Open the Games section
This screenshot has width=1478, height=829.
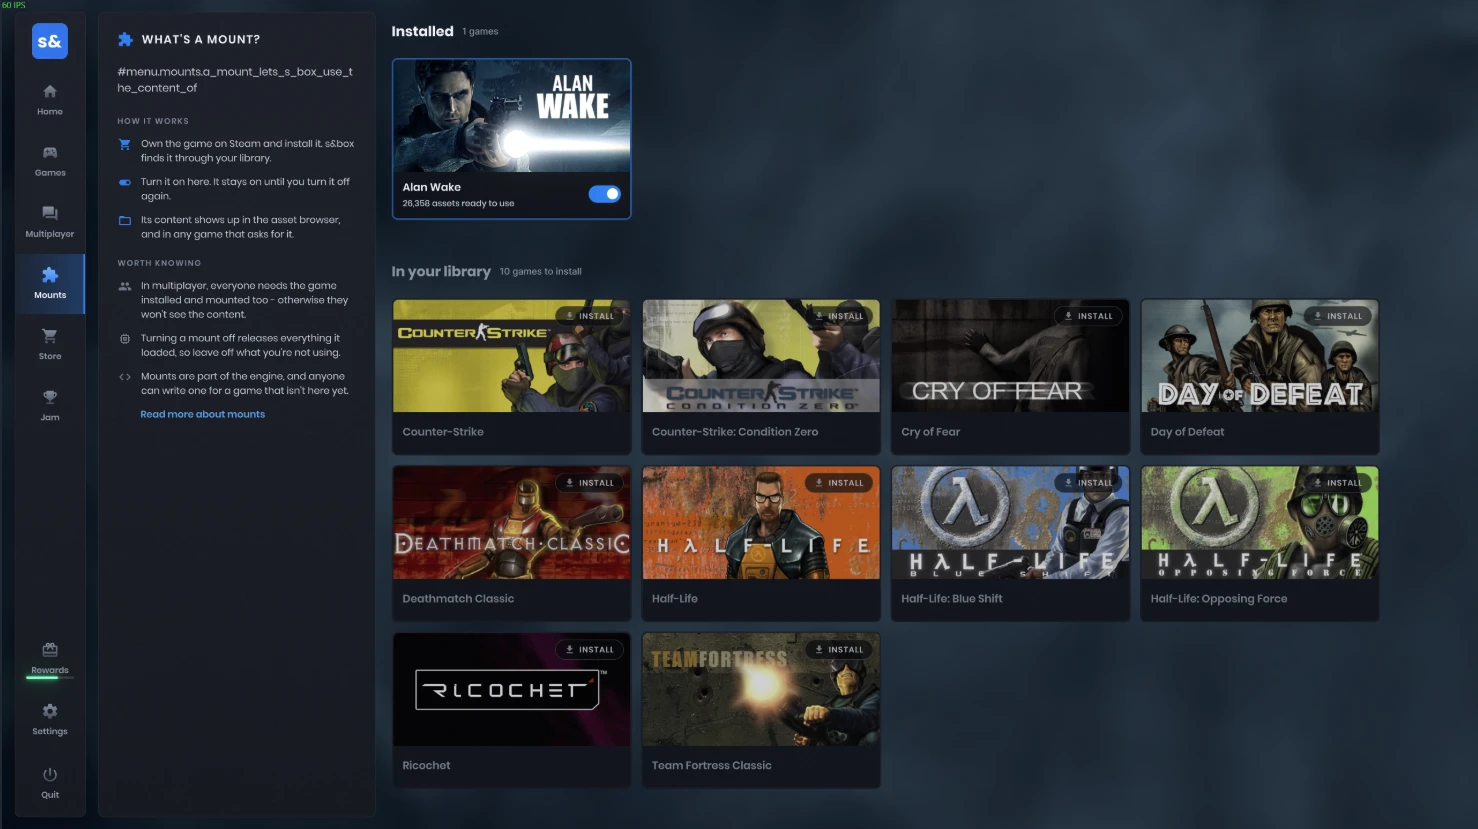click(x=50, y=161)
